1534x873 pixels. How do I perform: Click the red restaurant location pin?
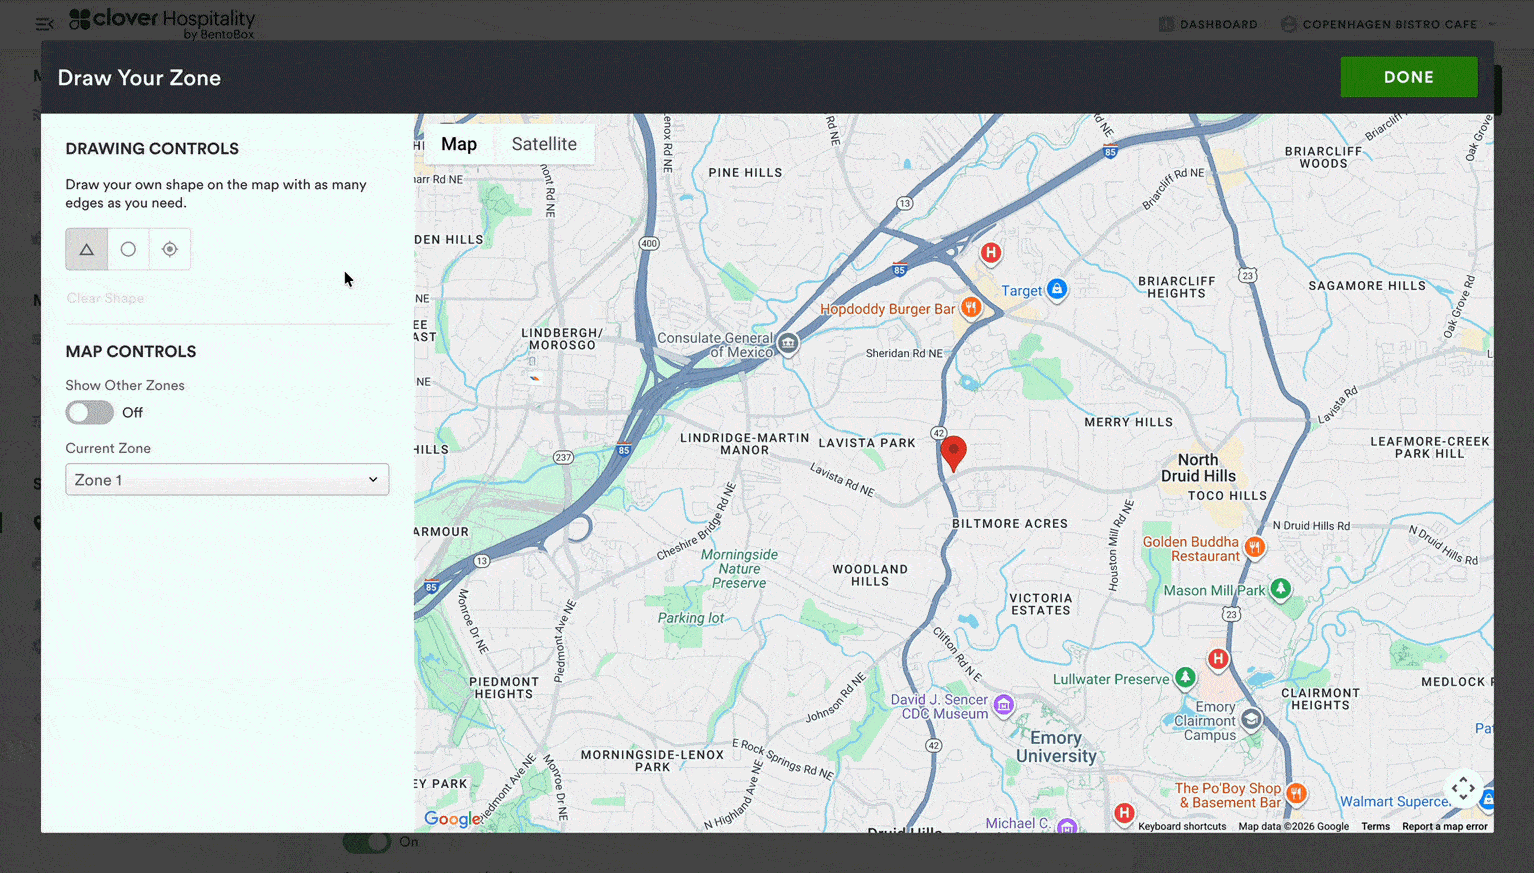954,452
